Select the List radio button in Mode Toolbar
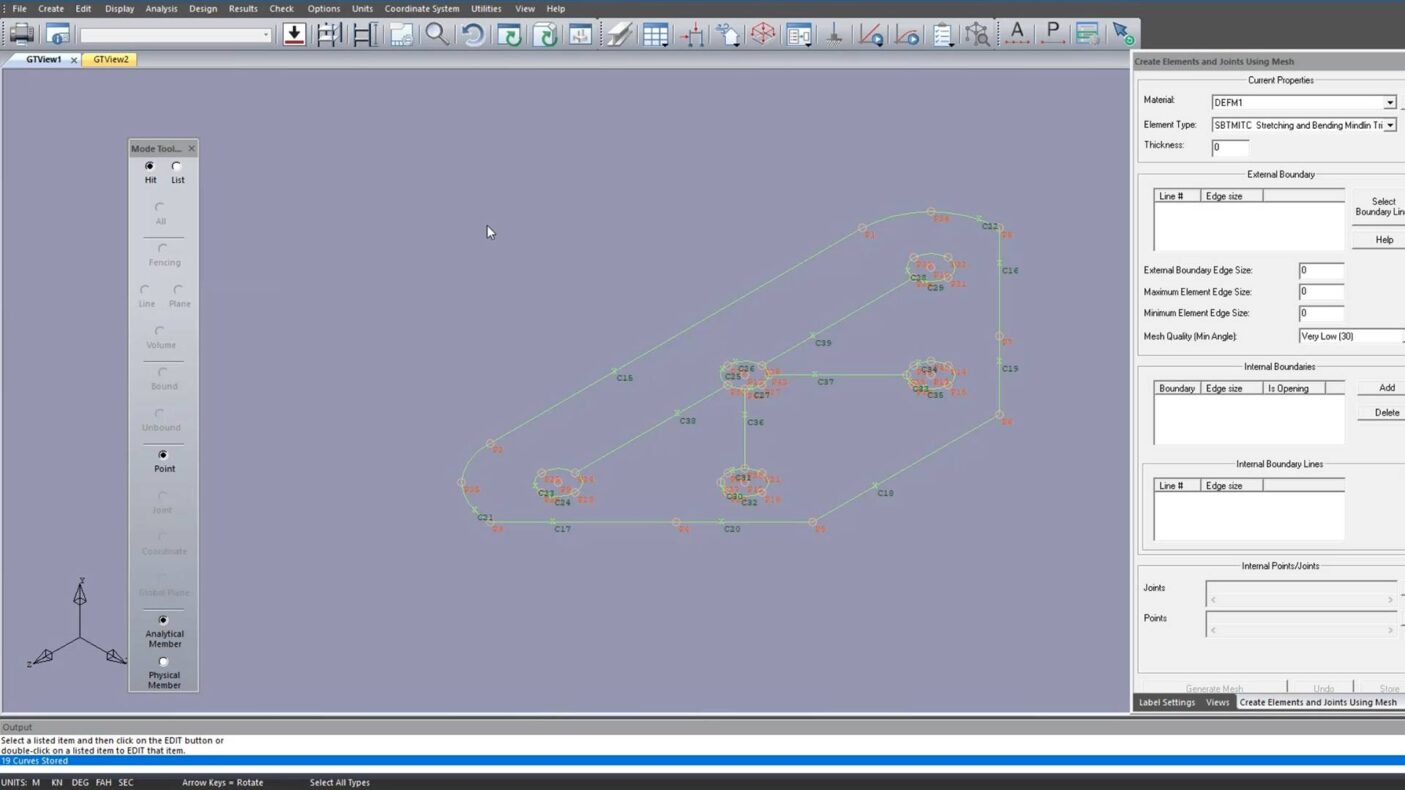Viewport: 1405px width, 790px height. coord(176,166)
